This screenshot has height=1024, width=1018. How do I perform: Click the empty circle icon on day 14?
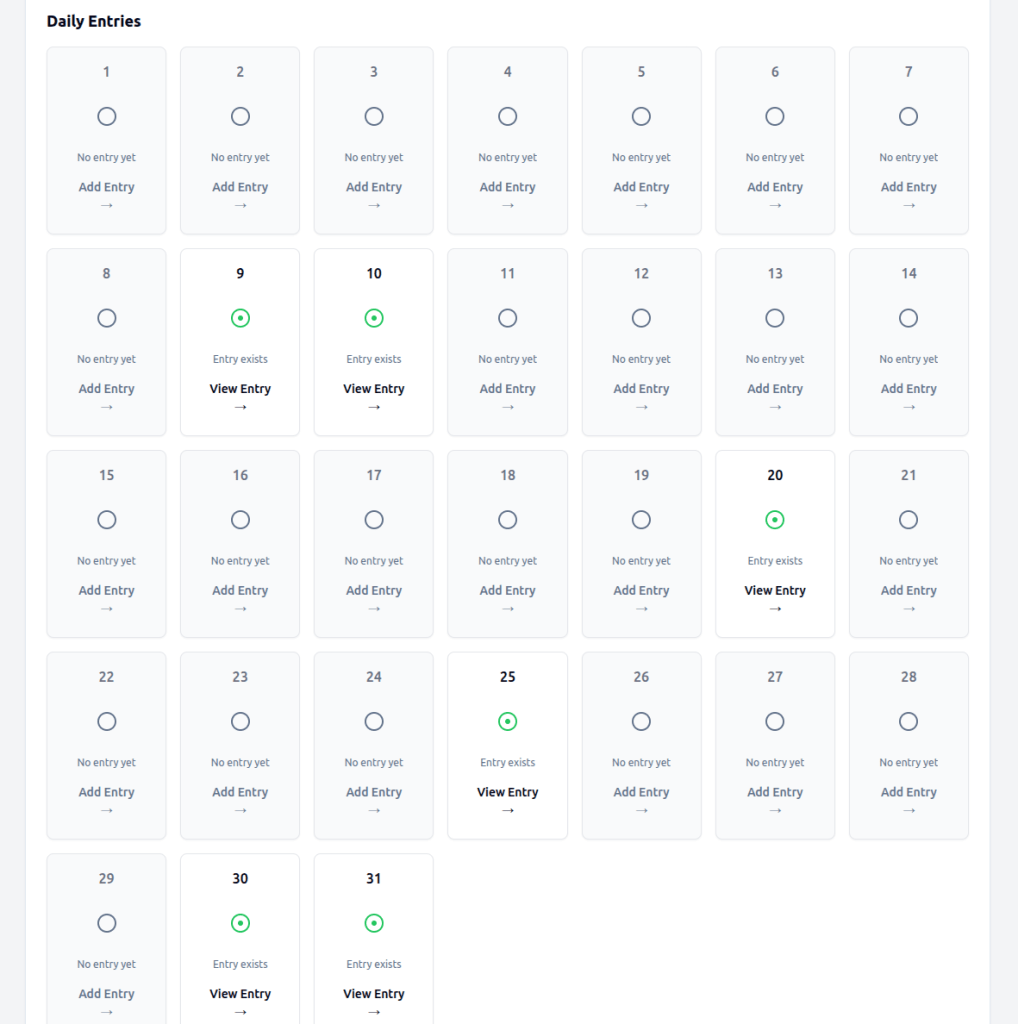pos(908,318)
